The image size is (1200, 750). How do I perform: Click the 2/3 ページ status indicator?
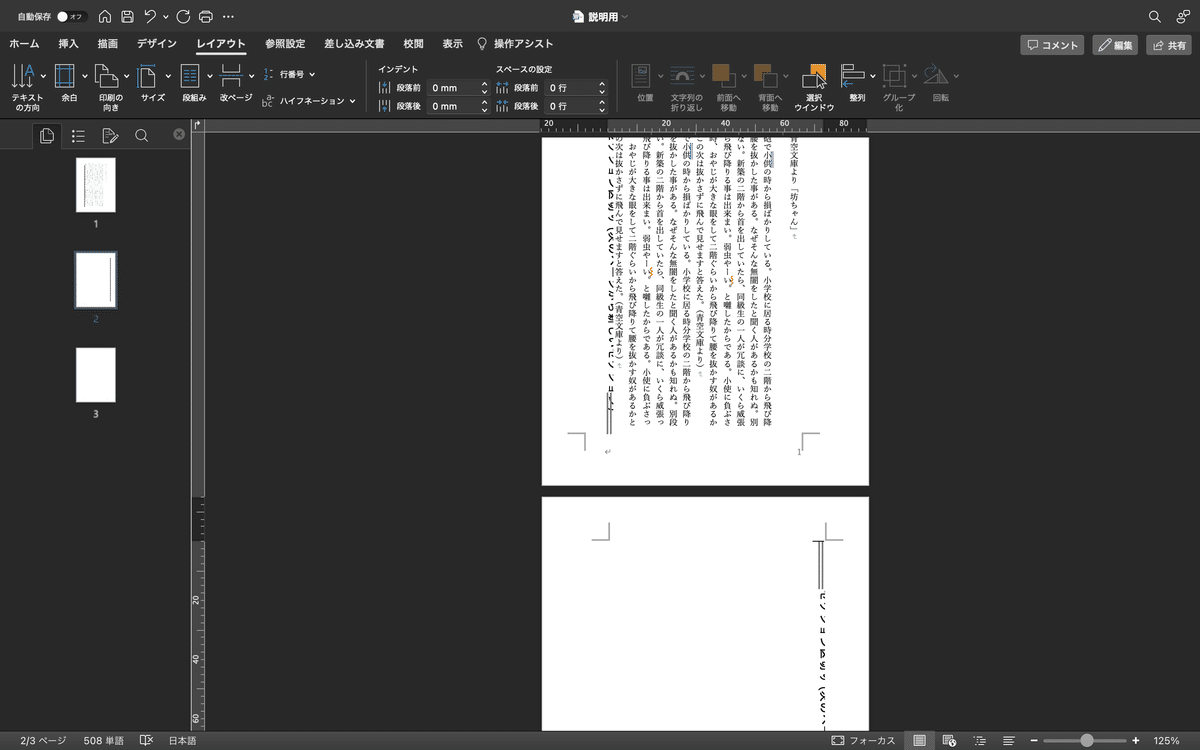[43, 741]
